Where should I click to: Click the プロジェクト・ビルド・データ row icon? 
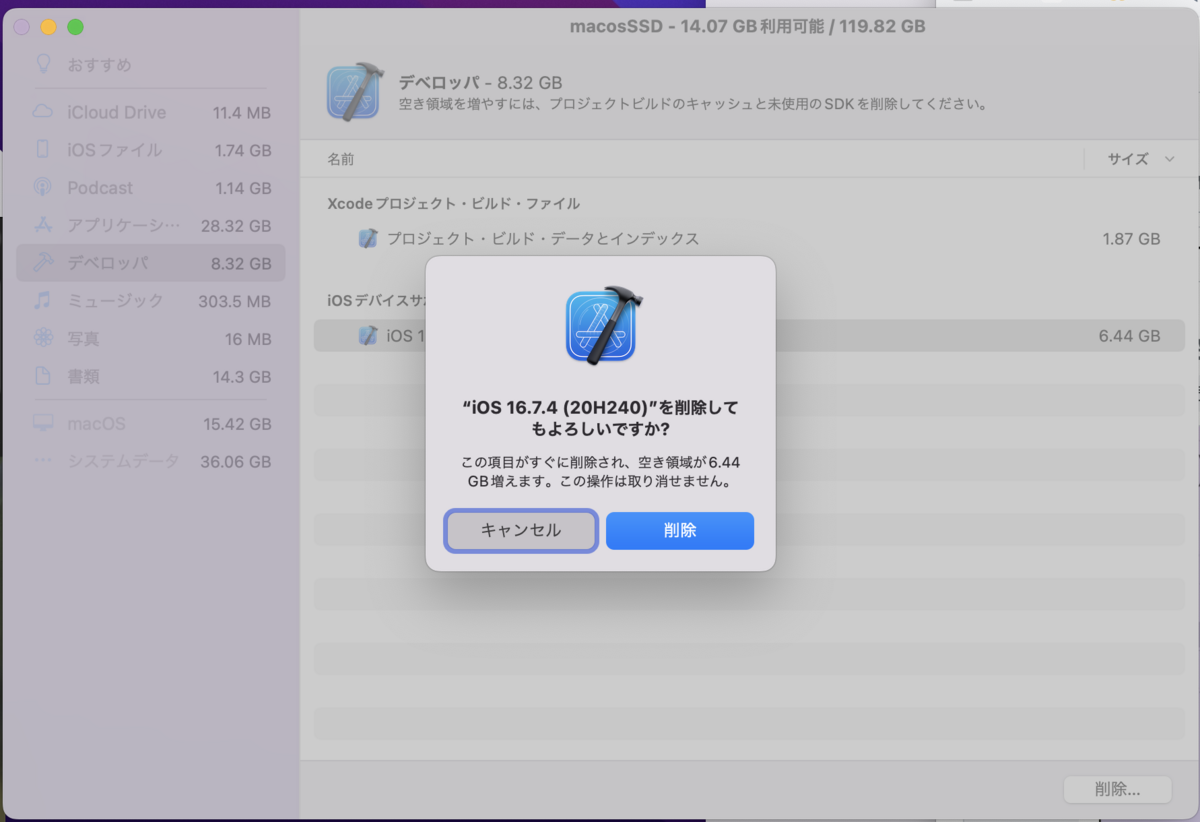click(368, 239)
